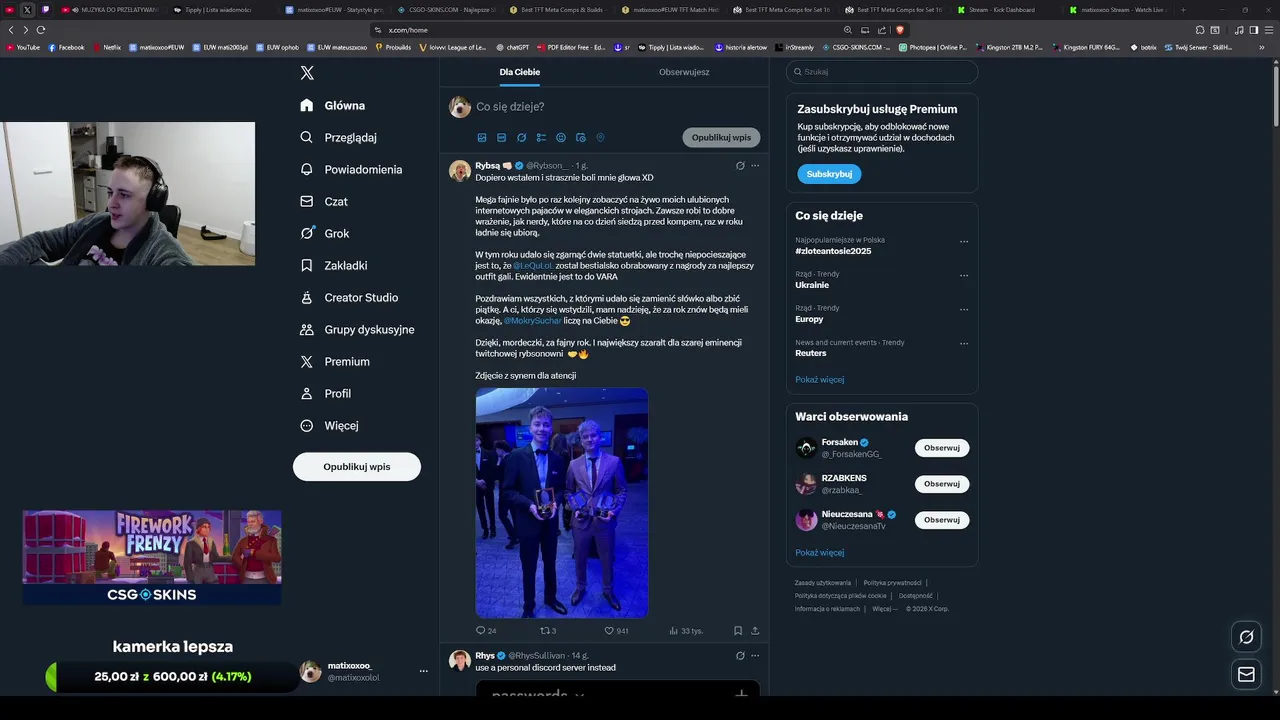
Task: Open Grok icon on Rybsą post
Action: tap(740, 166)
